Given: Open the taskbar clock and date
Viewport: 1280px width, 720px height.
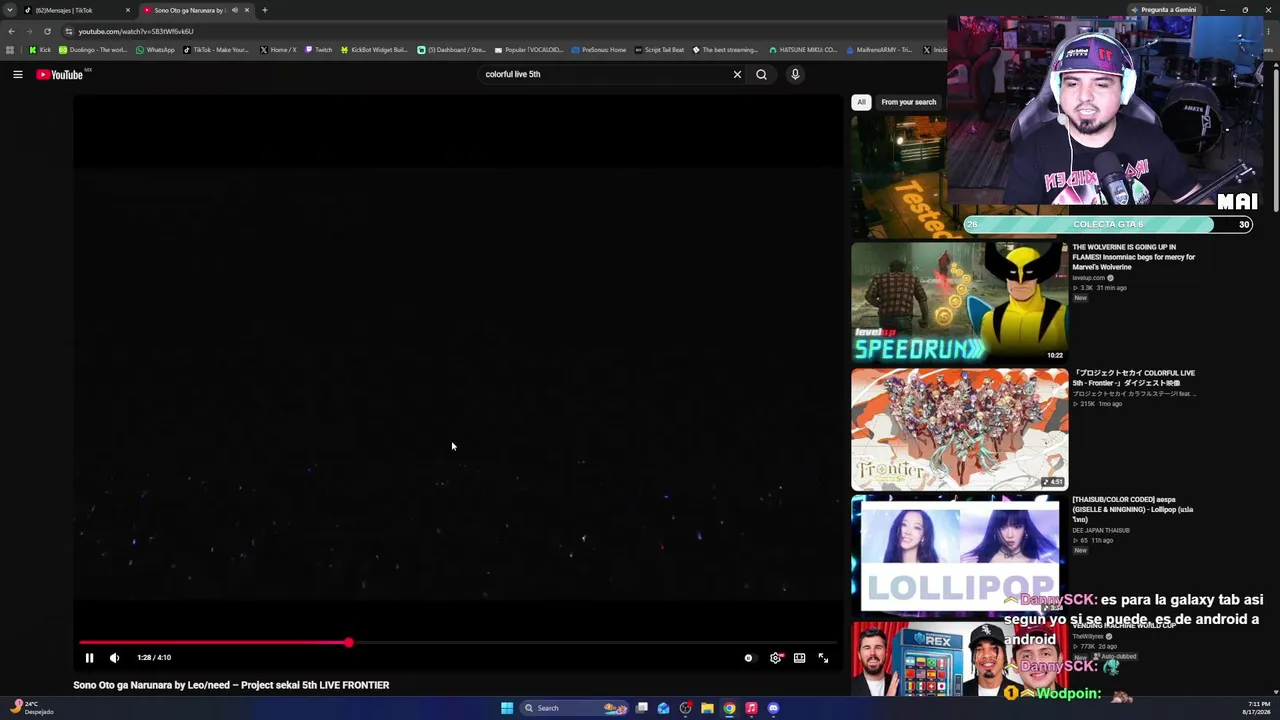Looking at the screenshot, I should point(1256,708).
